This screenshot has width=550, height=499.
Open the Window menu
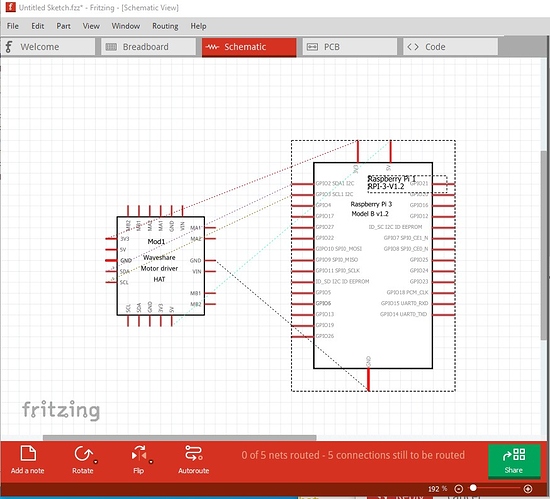(126, 26)
